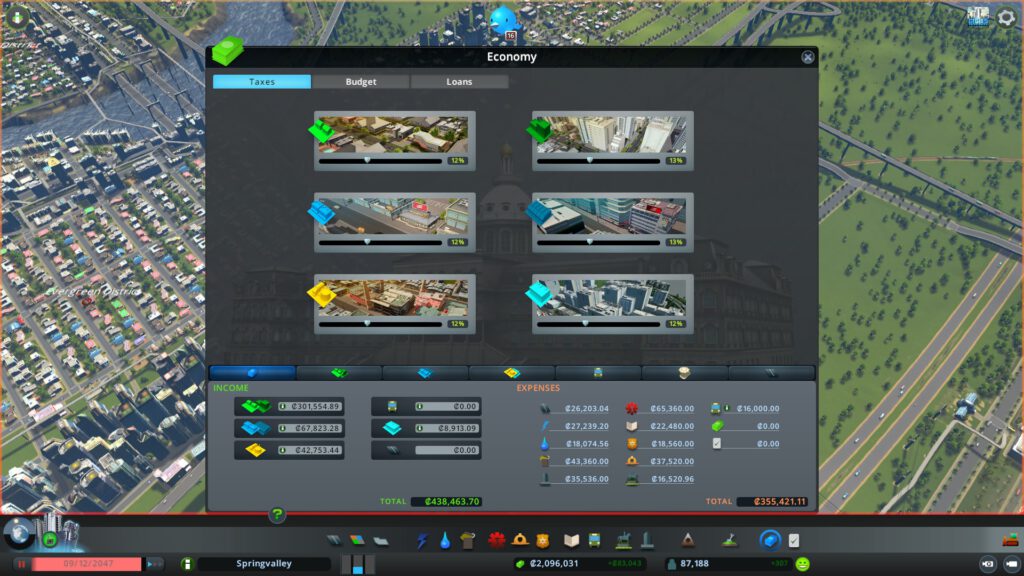Open the Info Views button at top-left
Screen dimensions: 1024x576
click(x=17, y=17)
